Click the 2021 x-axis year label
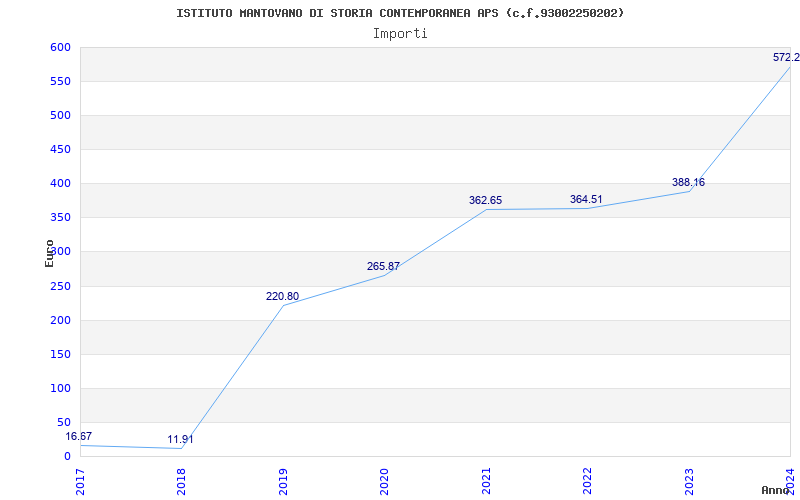Screen dimensions: 800x500 tap(486, 481)
